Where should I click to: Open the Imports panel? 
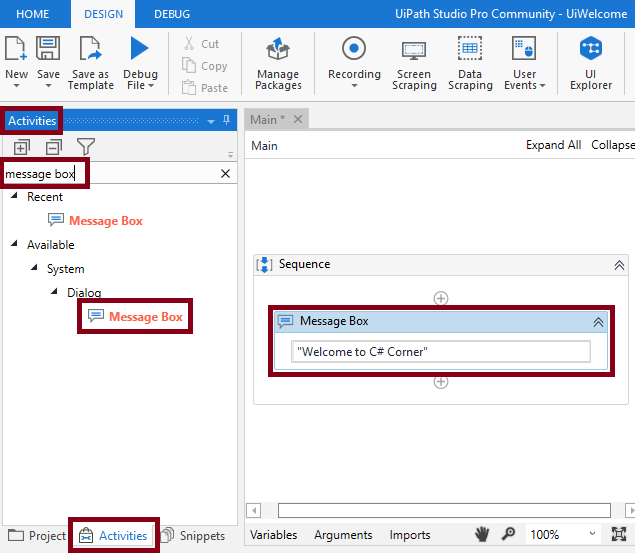(410, 535)
